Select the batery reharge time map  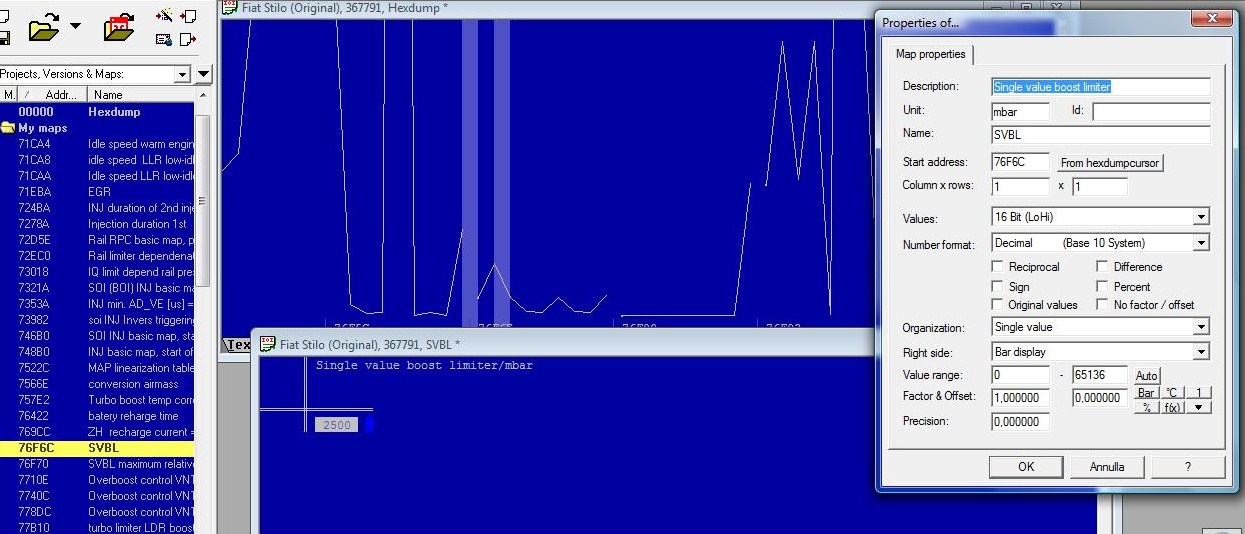coord(97,416)
